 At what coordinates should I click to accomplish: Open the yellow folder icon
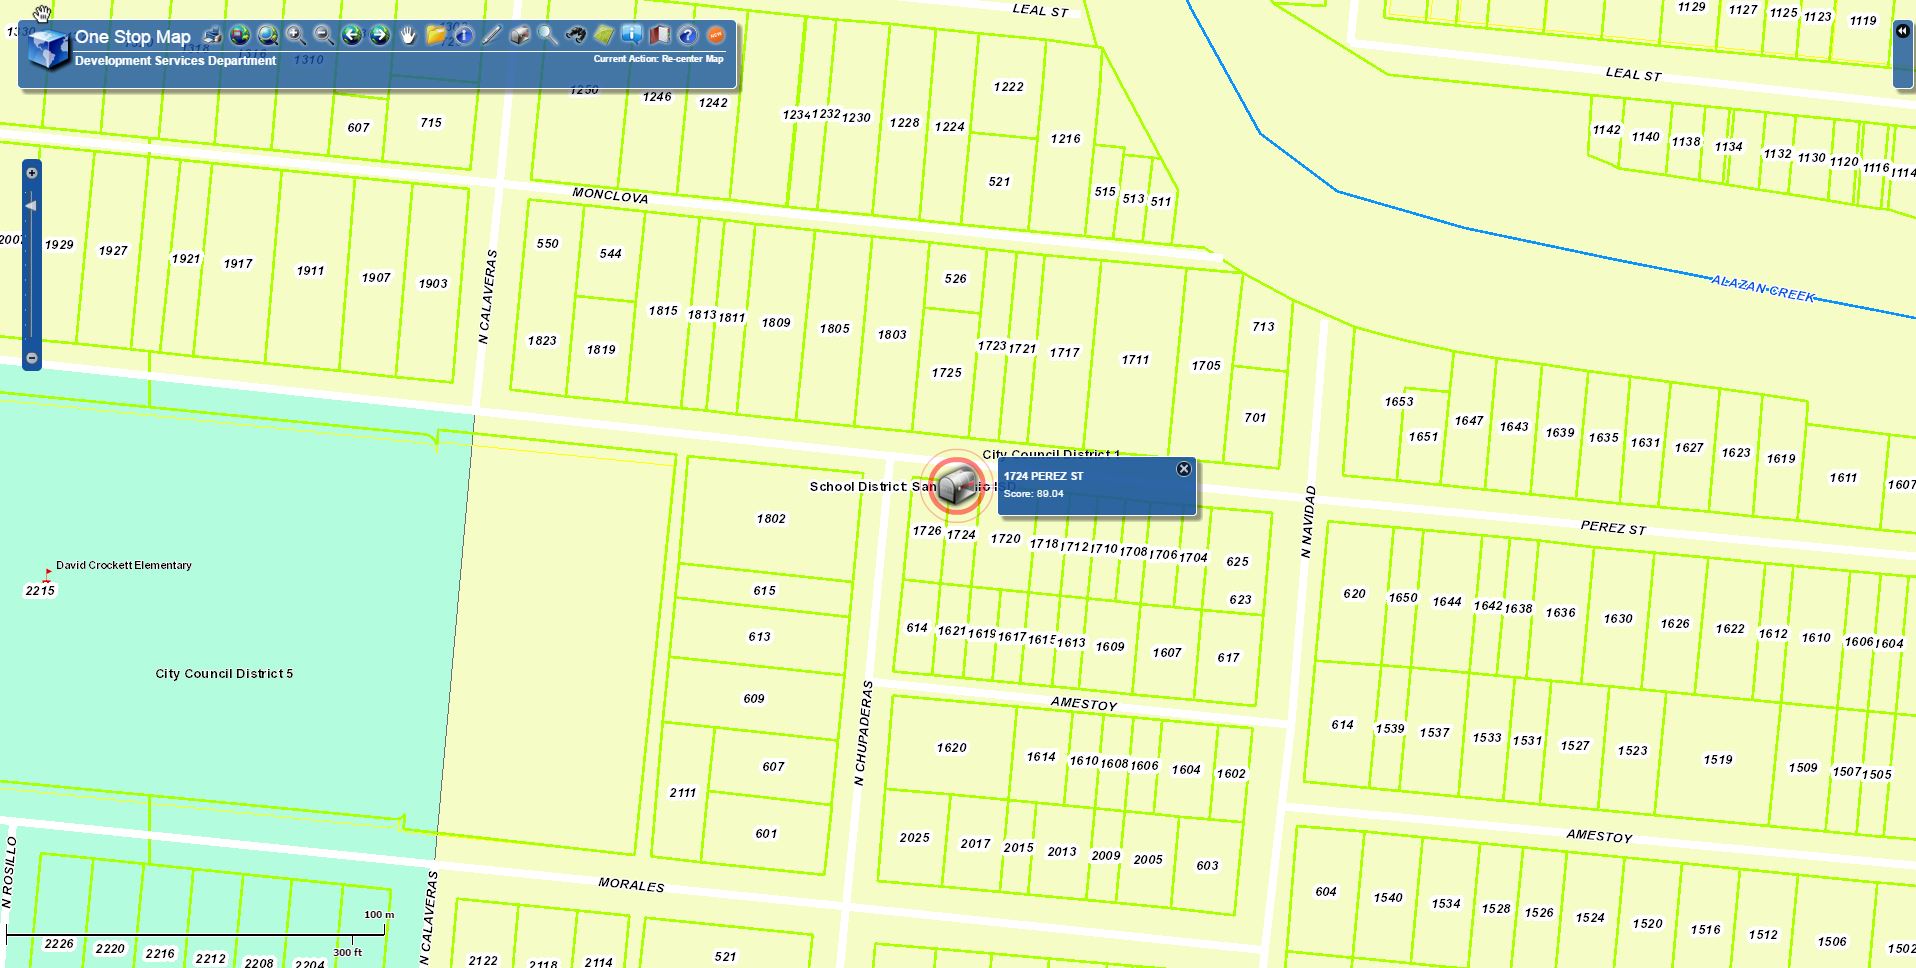pos(436,36)
